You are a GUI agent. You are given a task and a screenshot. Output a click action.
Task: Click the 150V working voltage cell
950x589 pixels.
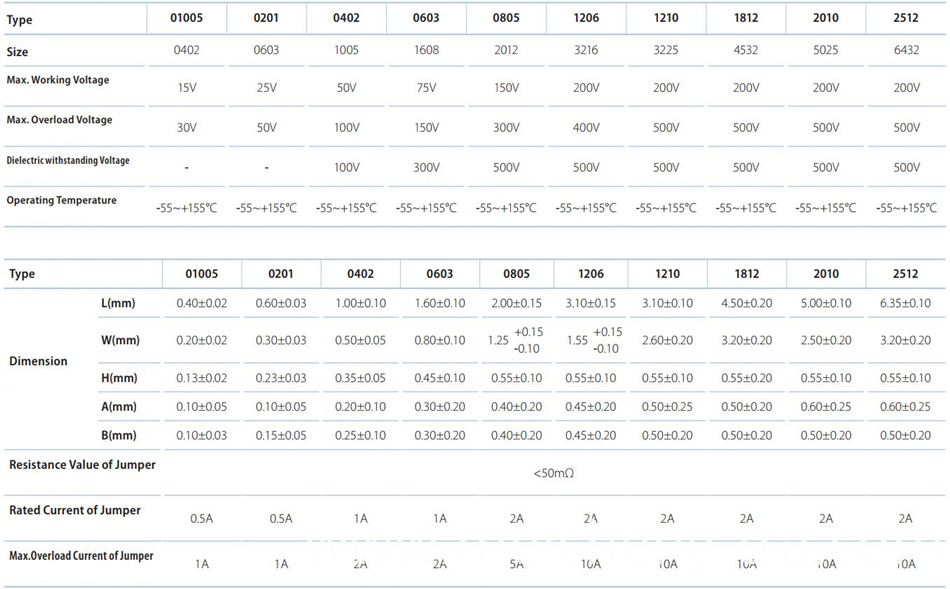point(507,88)
